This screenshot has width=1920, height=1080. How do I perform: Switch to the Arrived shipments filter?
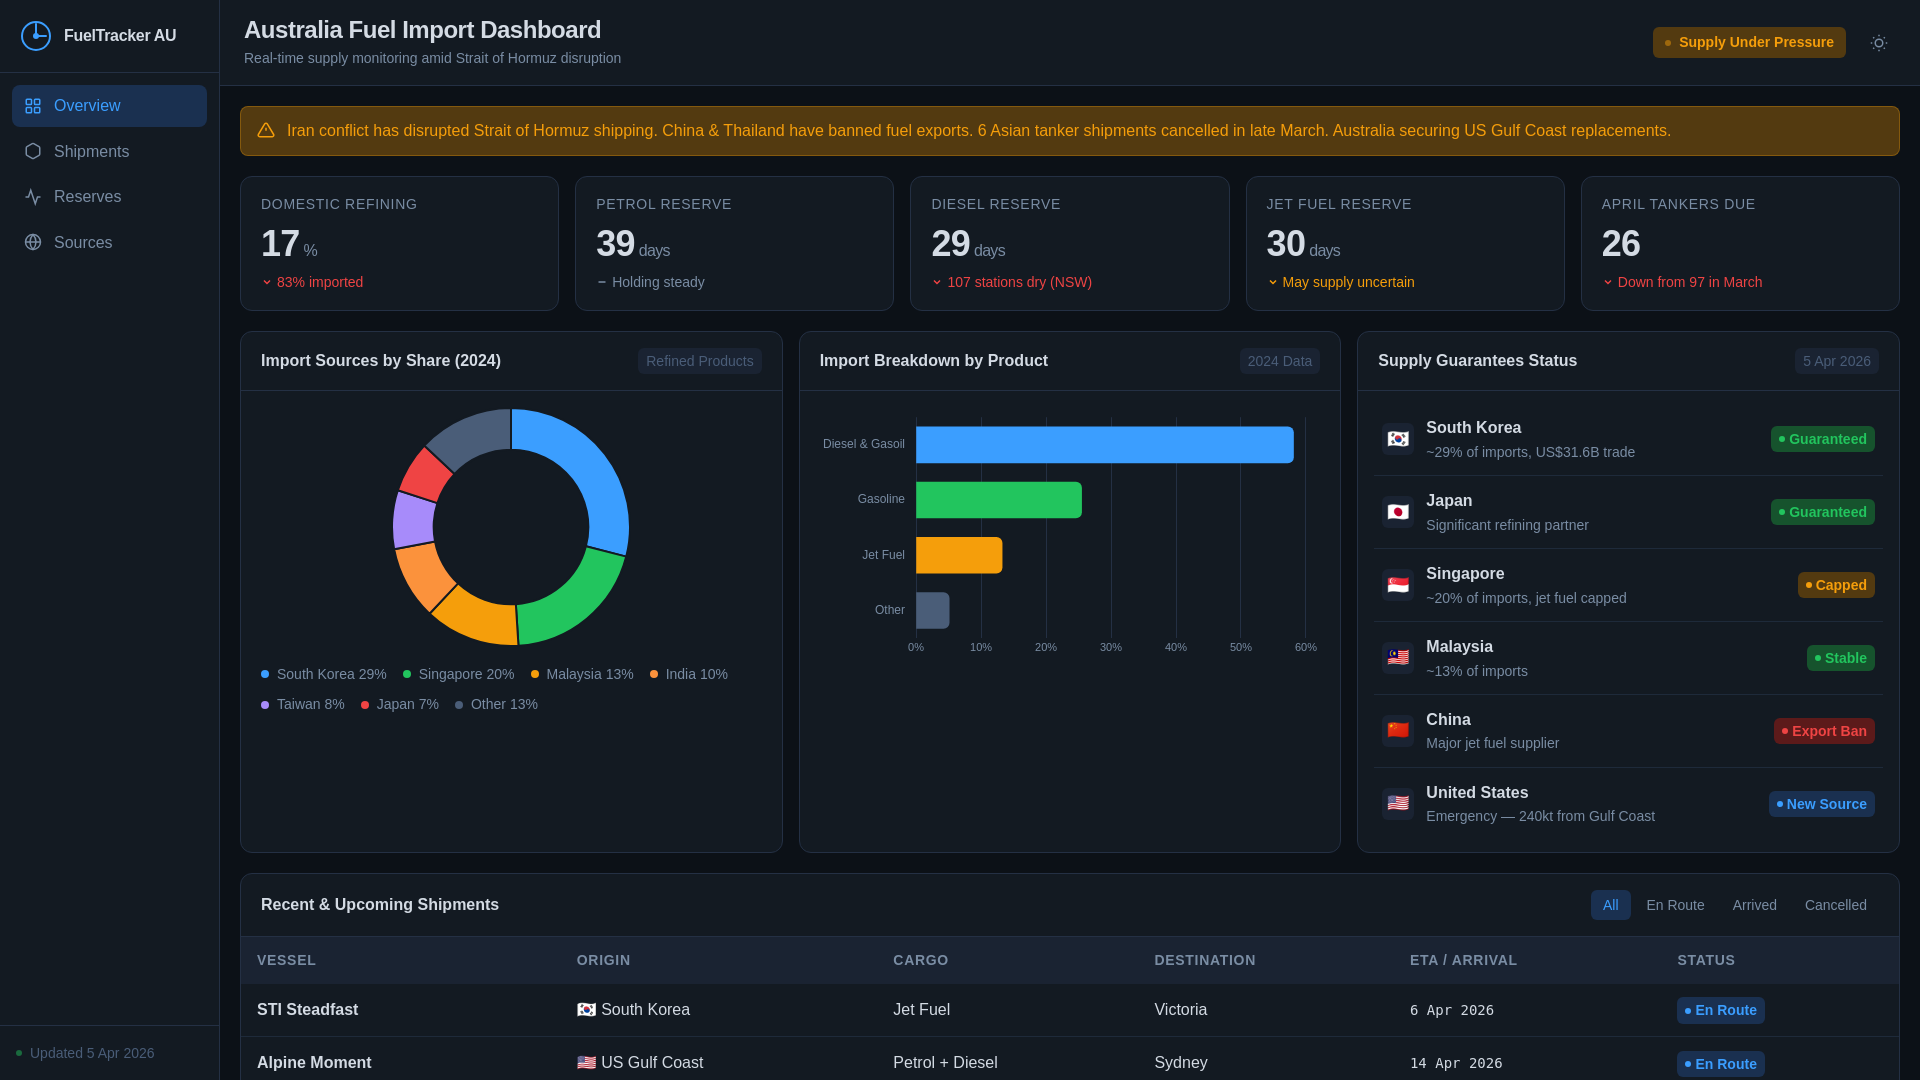coord(1754,905)
